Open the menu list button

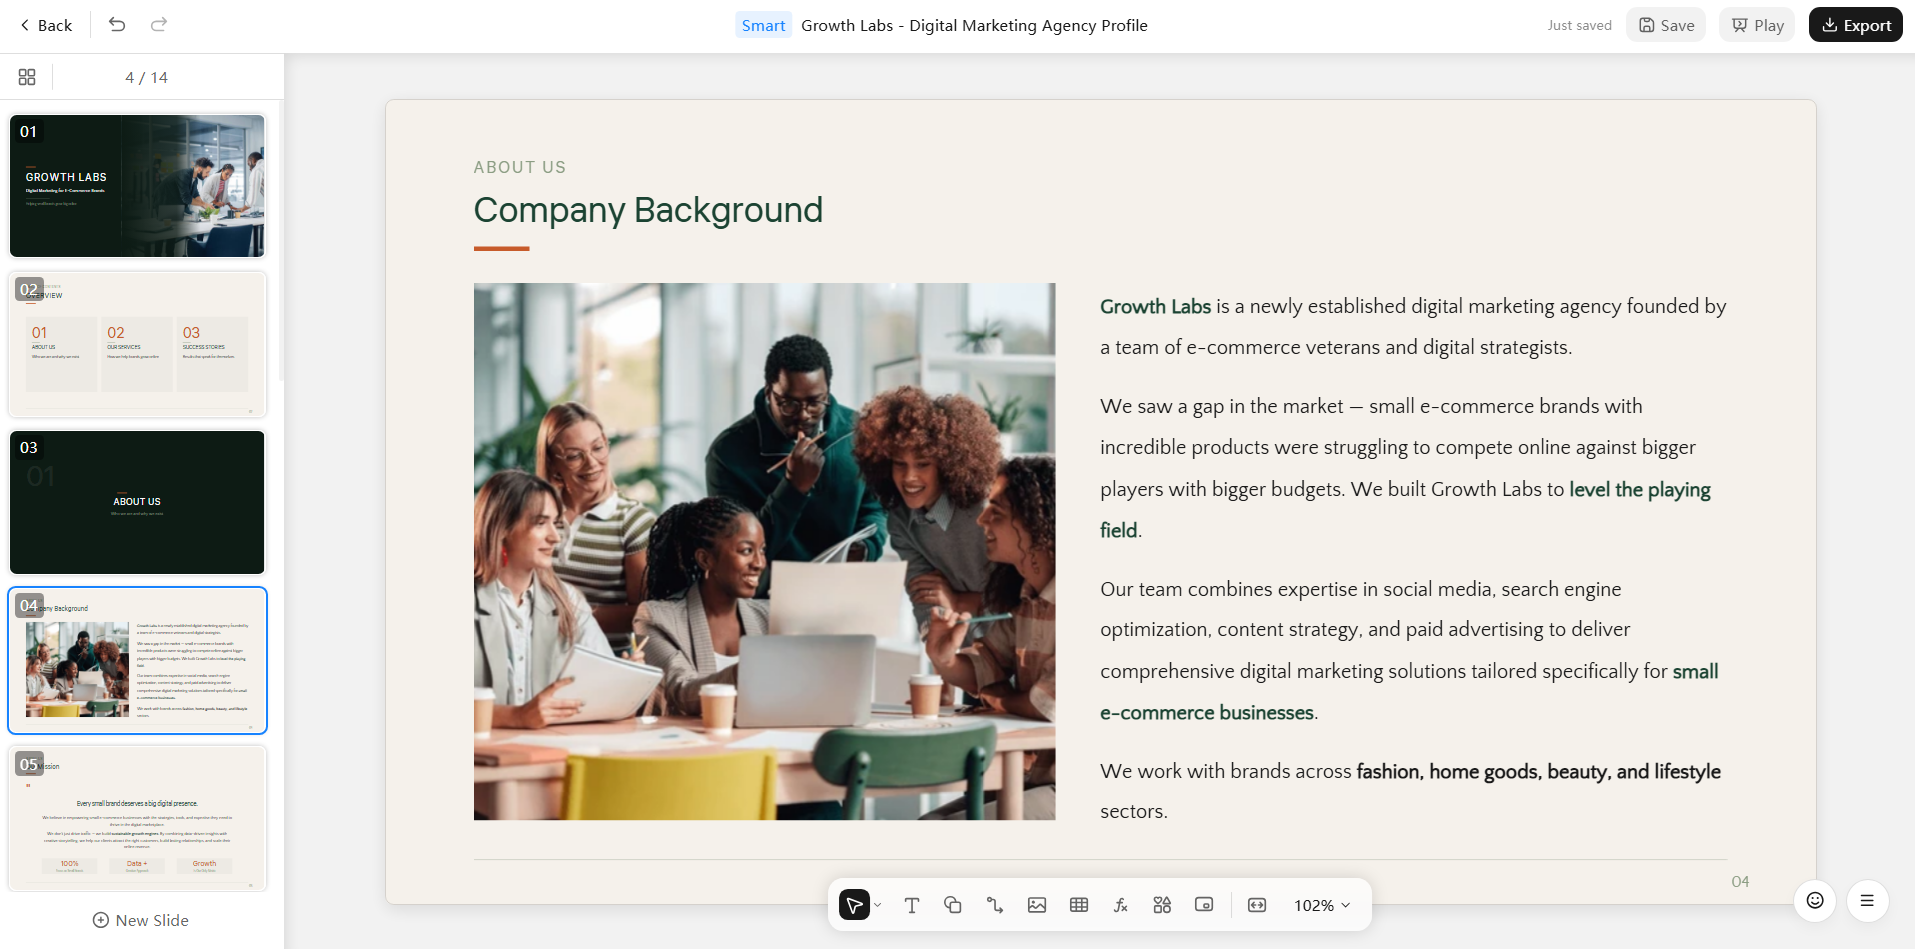(x=1867, y=900)
